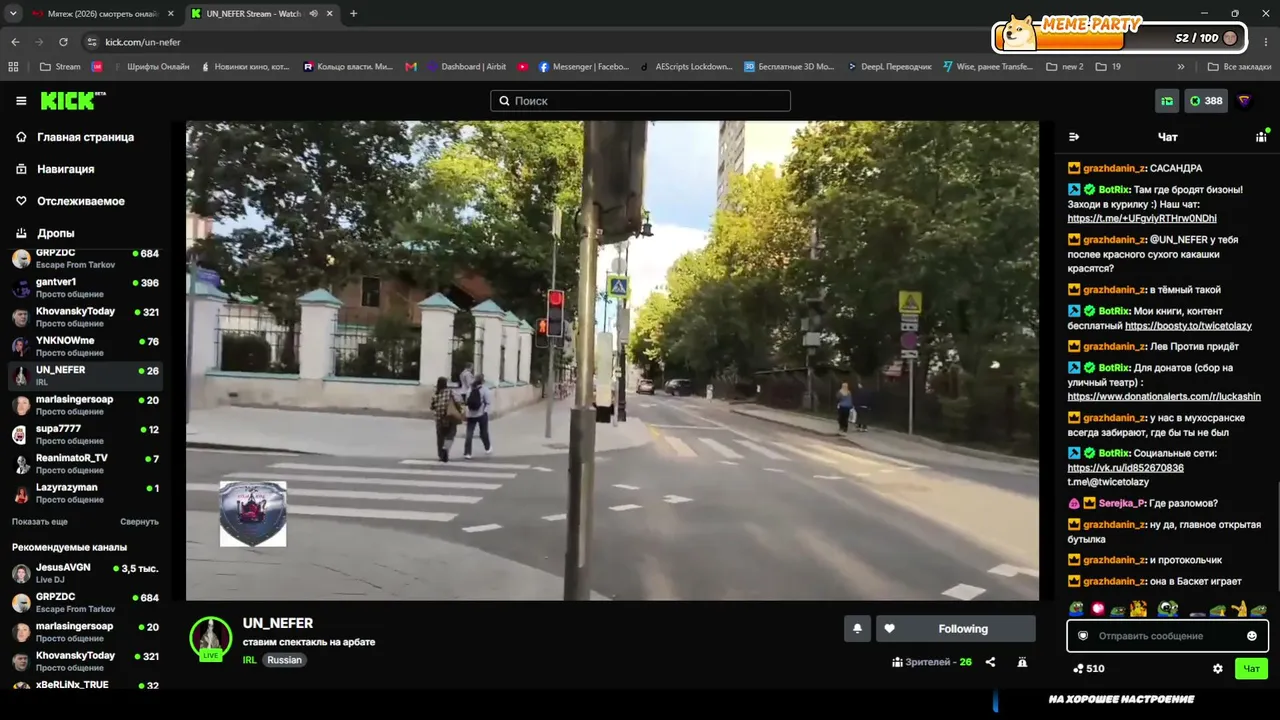View site information icon in address bar

(92, 42)
